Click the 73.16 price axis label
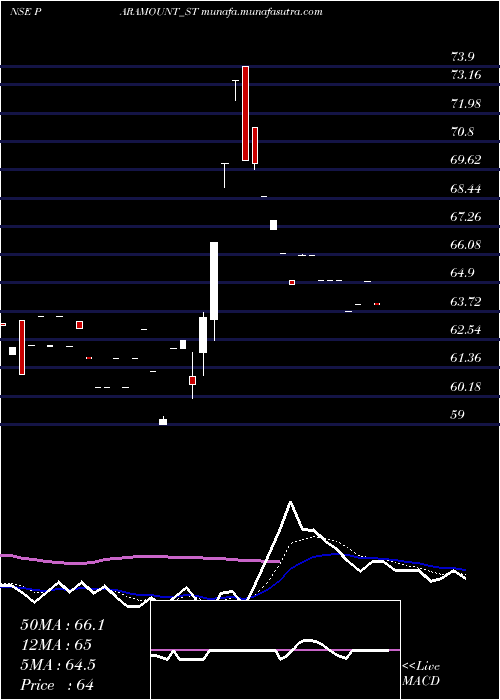 click(x=466, y=75)
